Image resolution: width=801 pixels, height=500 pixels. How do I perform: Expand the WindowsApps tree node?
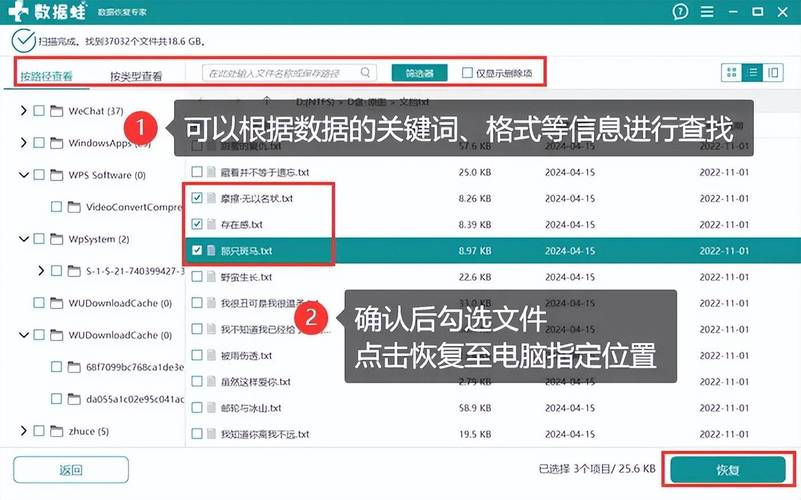coord(23,142)
